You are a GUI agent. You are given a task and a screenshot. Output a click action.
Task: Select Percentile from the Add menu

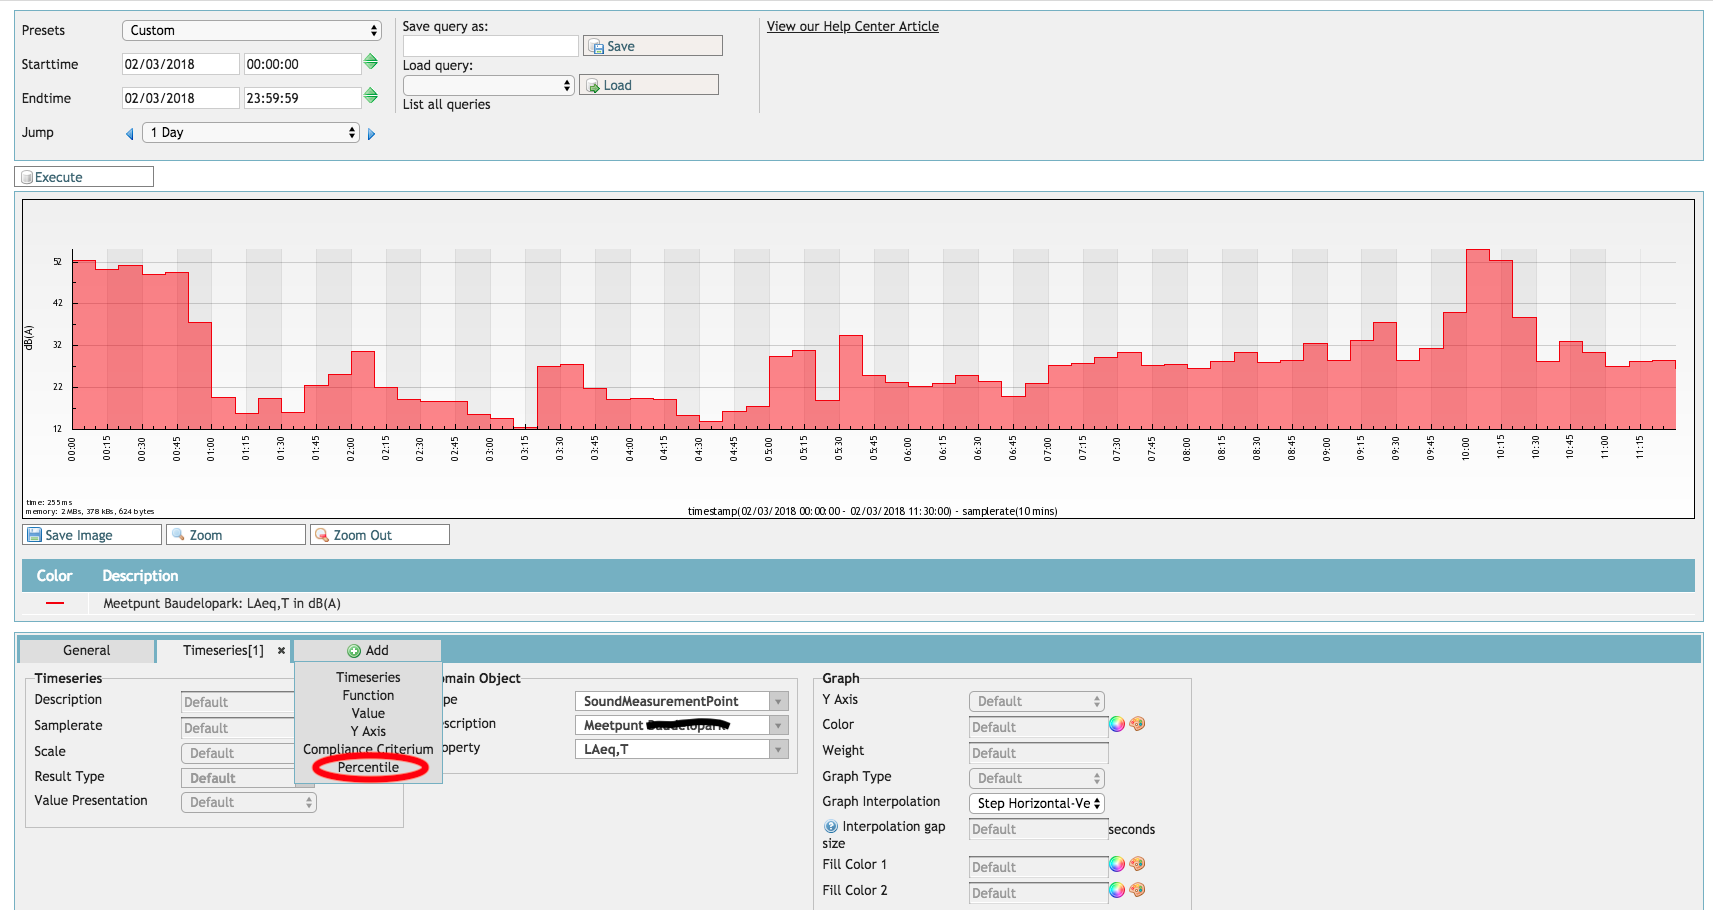(x=368, y=768)
